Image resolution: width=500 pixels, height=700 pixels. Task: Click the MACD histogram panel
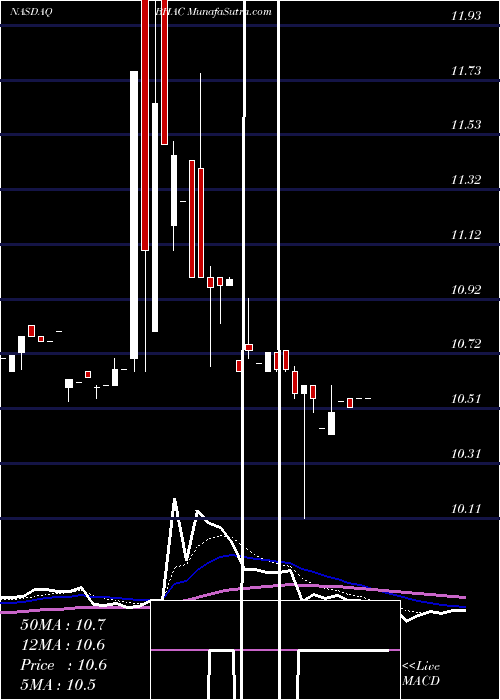click(x=275, y=650)
